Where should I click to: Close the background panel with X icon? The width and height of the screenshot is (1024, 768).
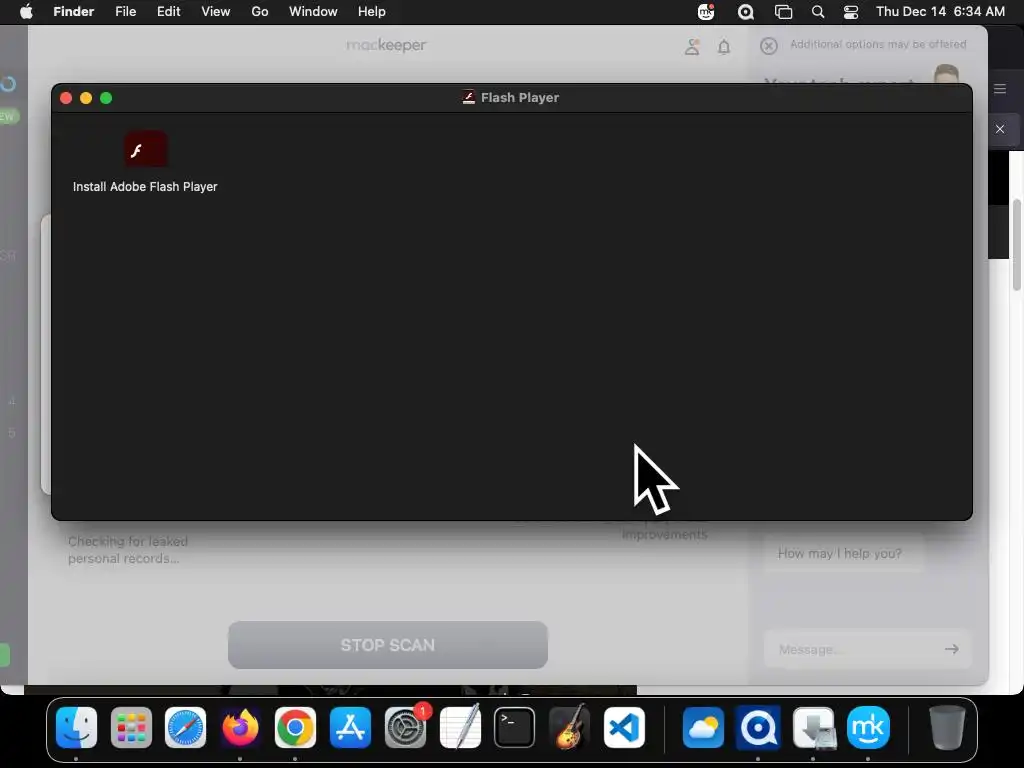point(1000,129)
